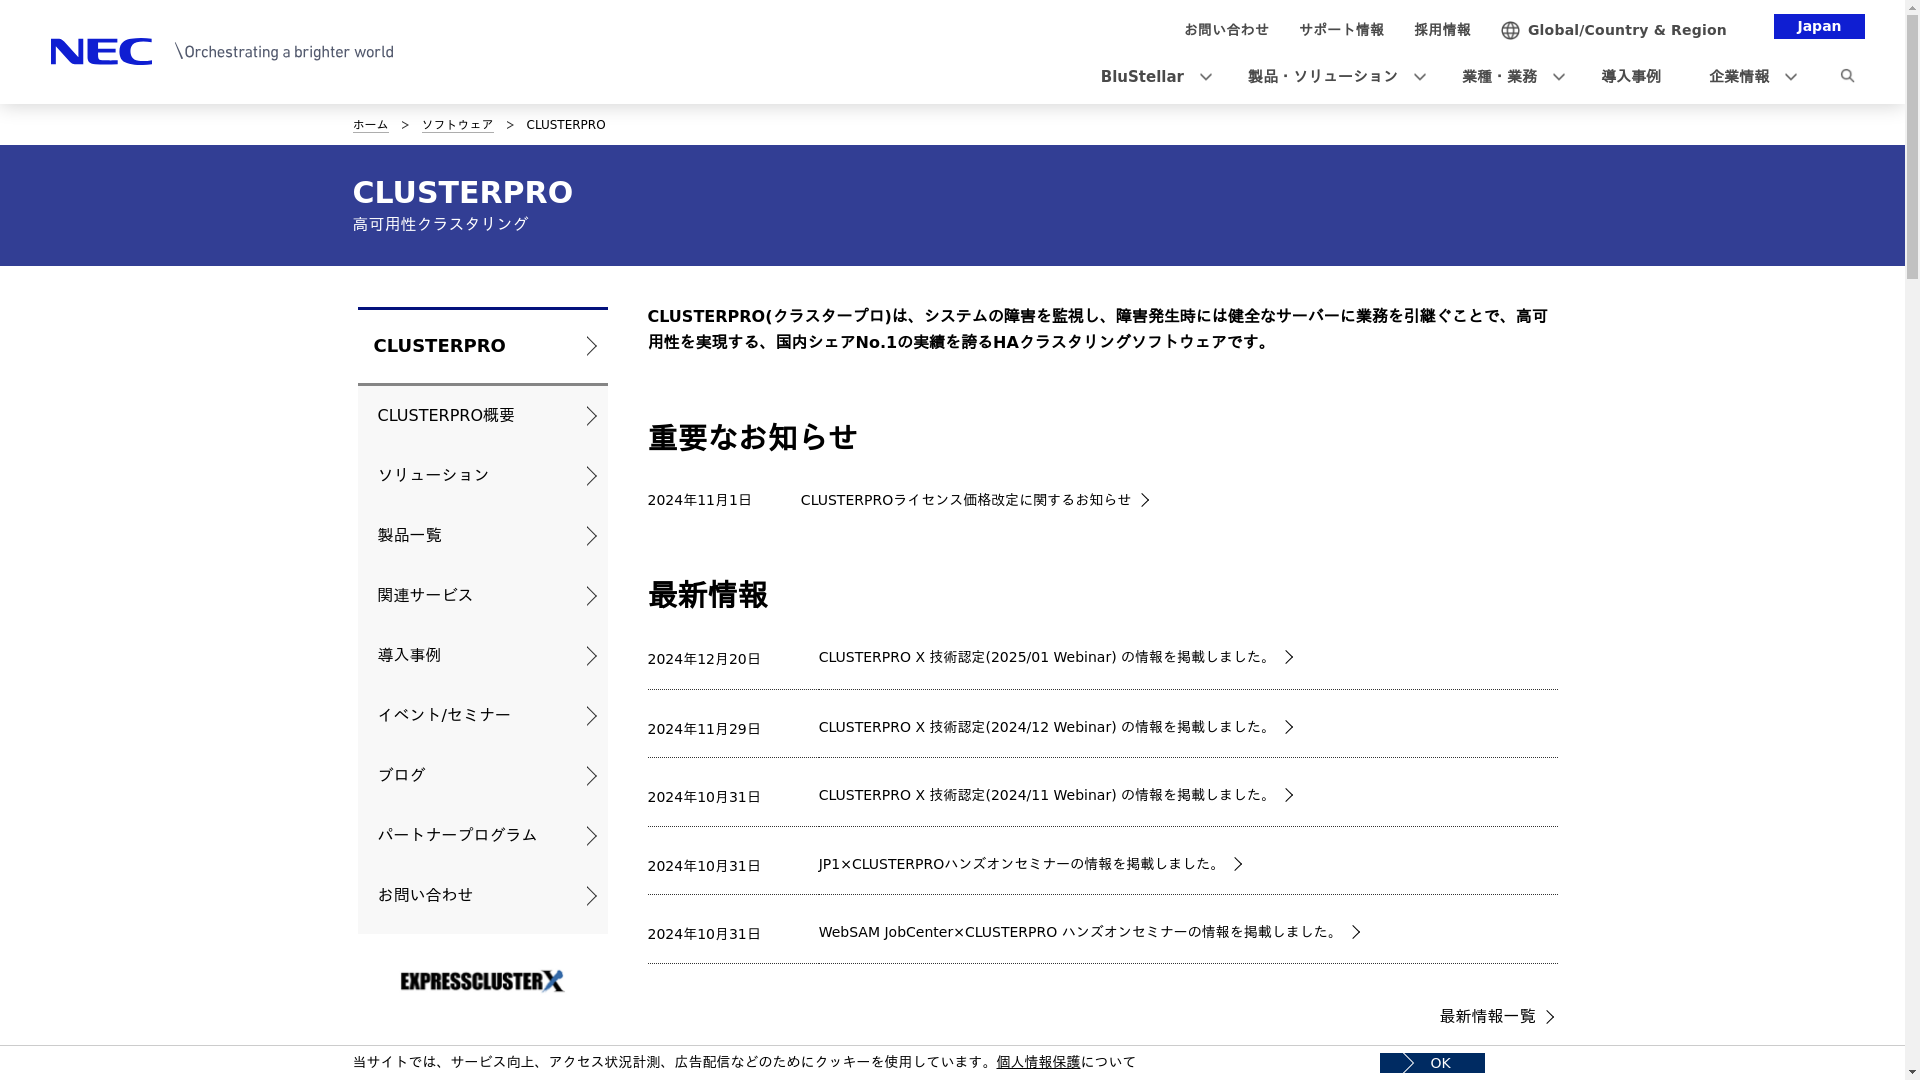
Task: Open JP1×CLUSTERPRO ハンズオンセミナー news link
Action: pyautogui.click(x=1019, y=864)
